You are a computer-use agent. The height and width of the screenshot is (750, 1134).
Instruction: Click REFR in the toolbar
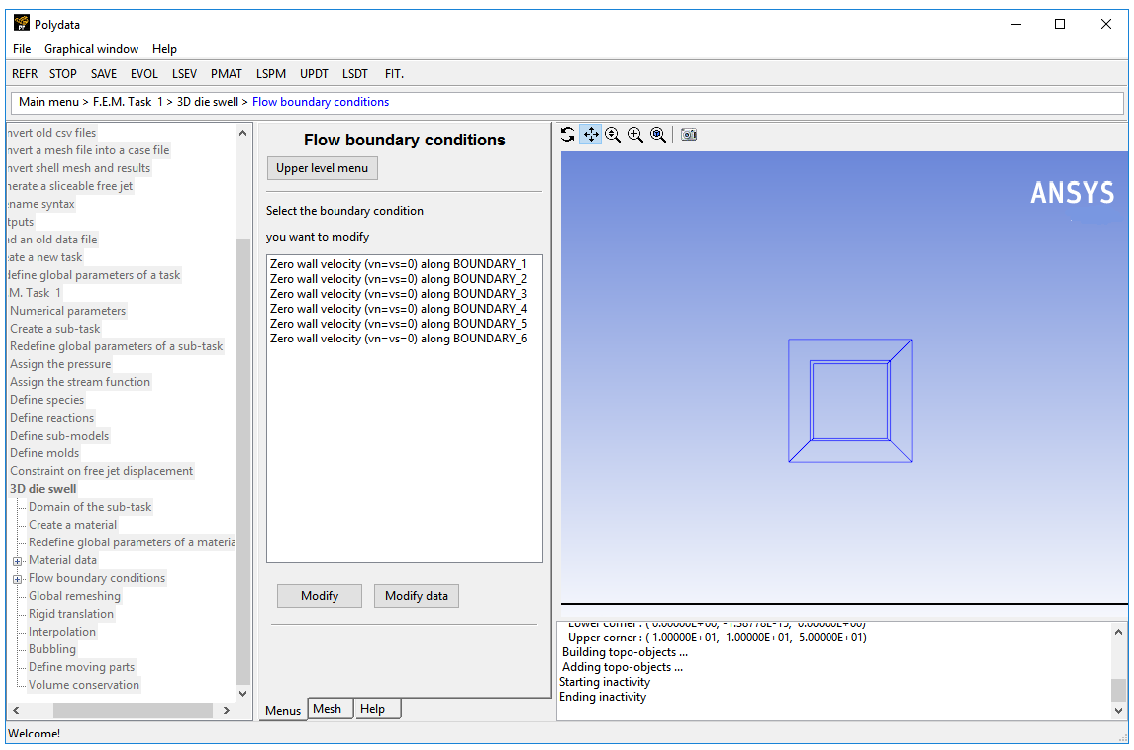tap(25, 74)
